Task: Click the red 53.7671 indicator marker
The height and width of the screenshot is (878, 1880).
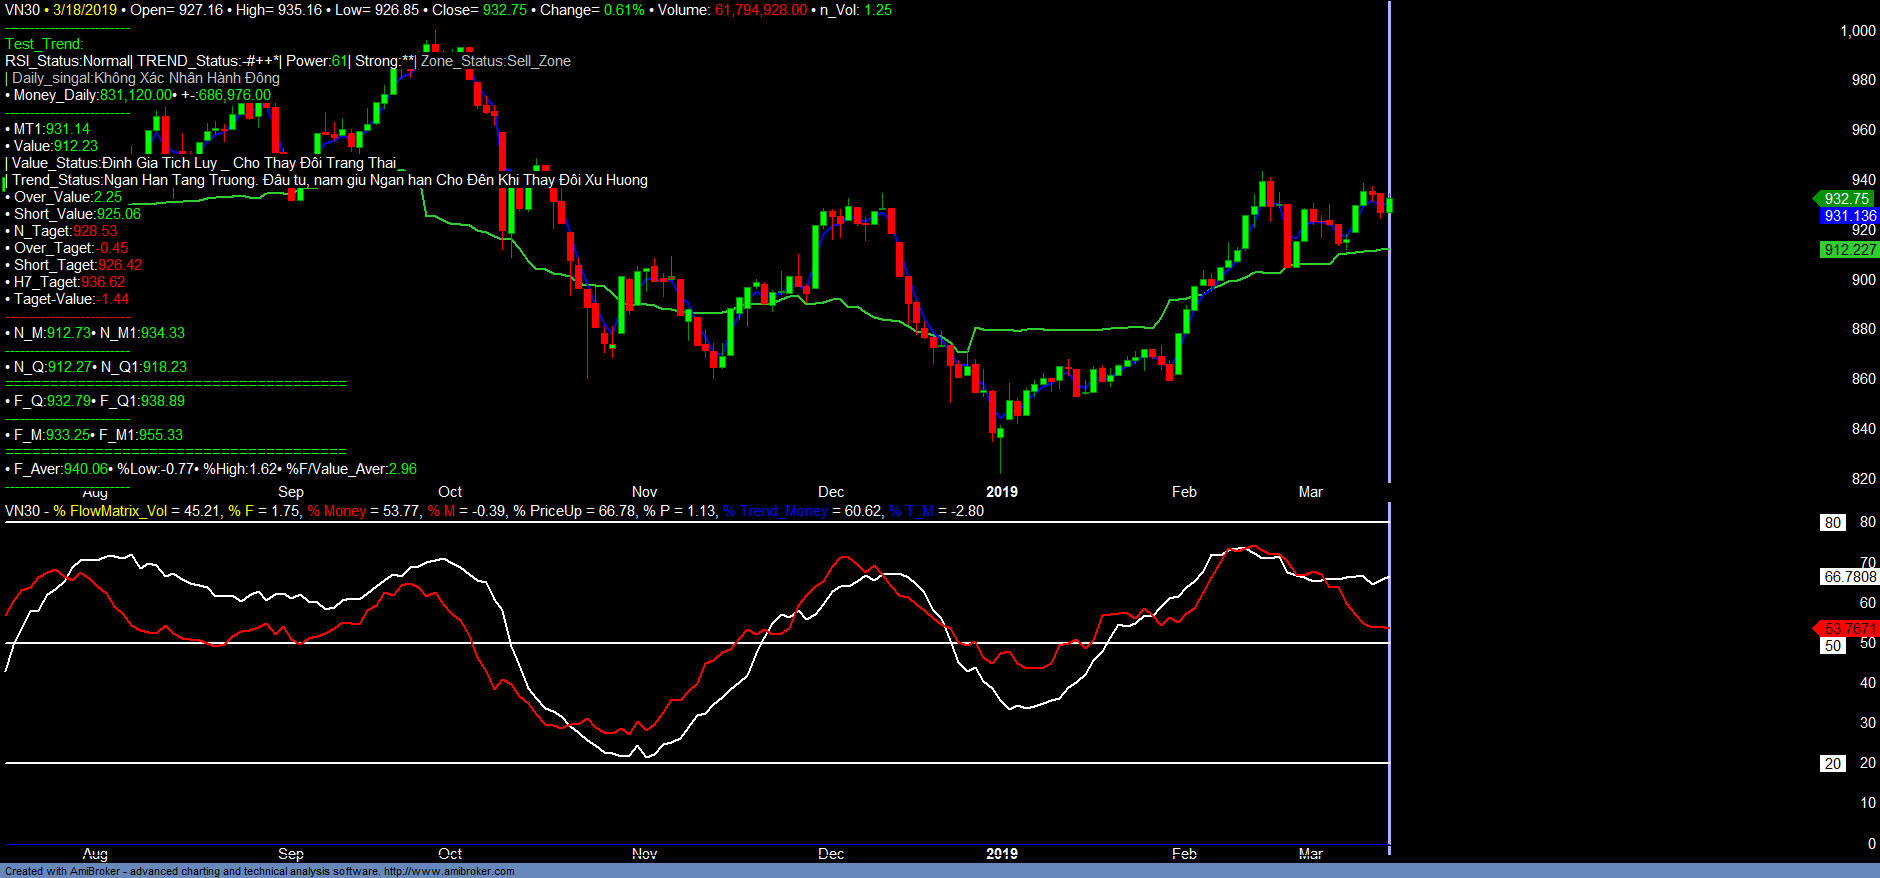Action: tap(1848, 629)
